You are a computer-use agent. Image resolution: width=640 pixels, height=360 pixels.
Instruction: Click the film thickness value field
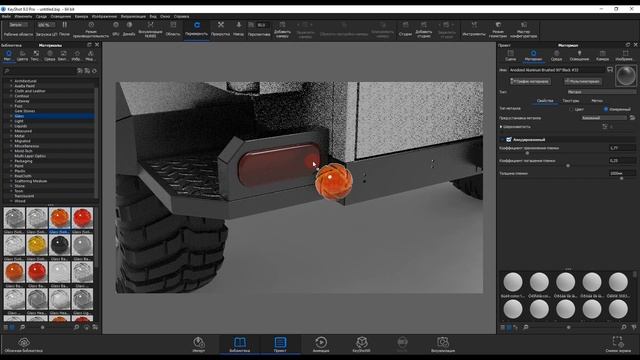622,173
